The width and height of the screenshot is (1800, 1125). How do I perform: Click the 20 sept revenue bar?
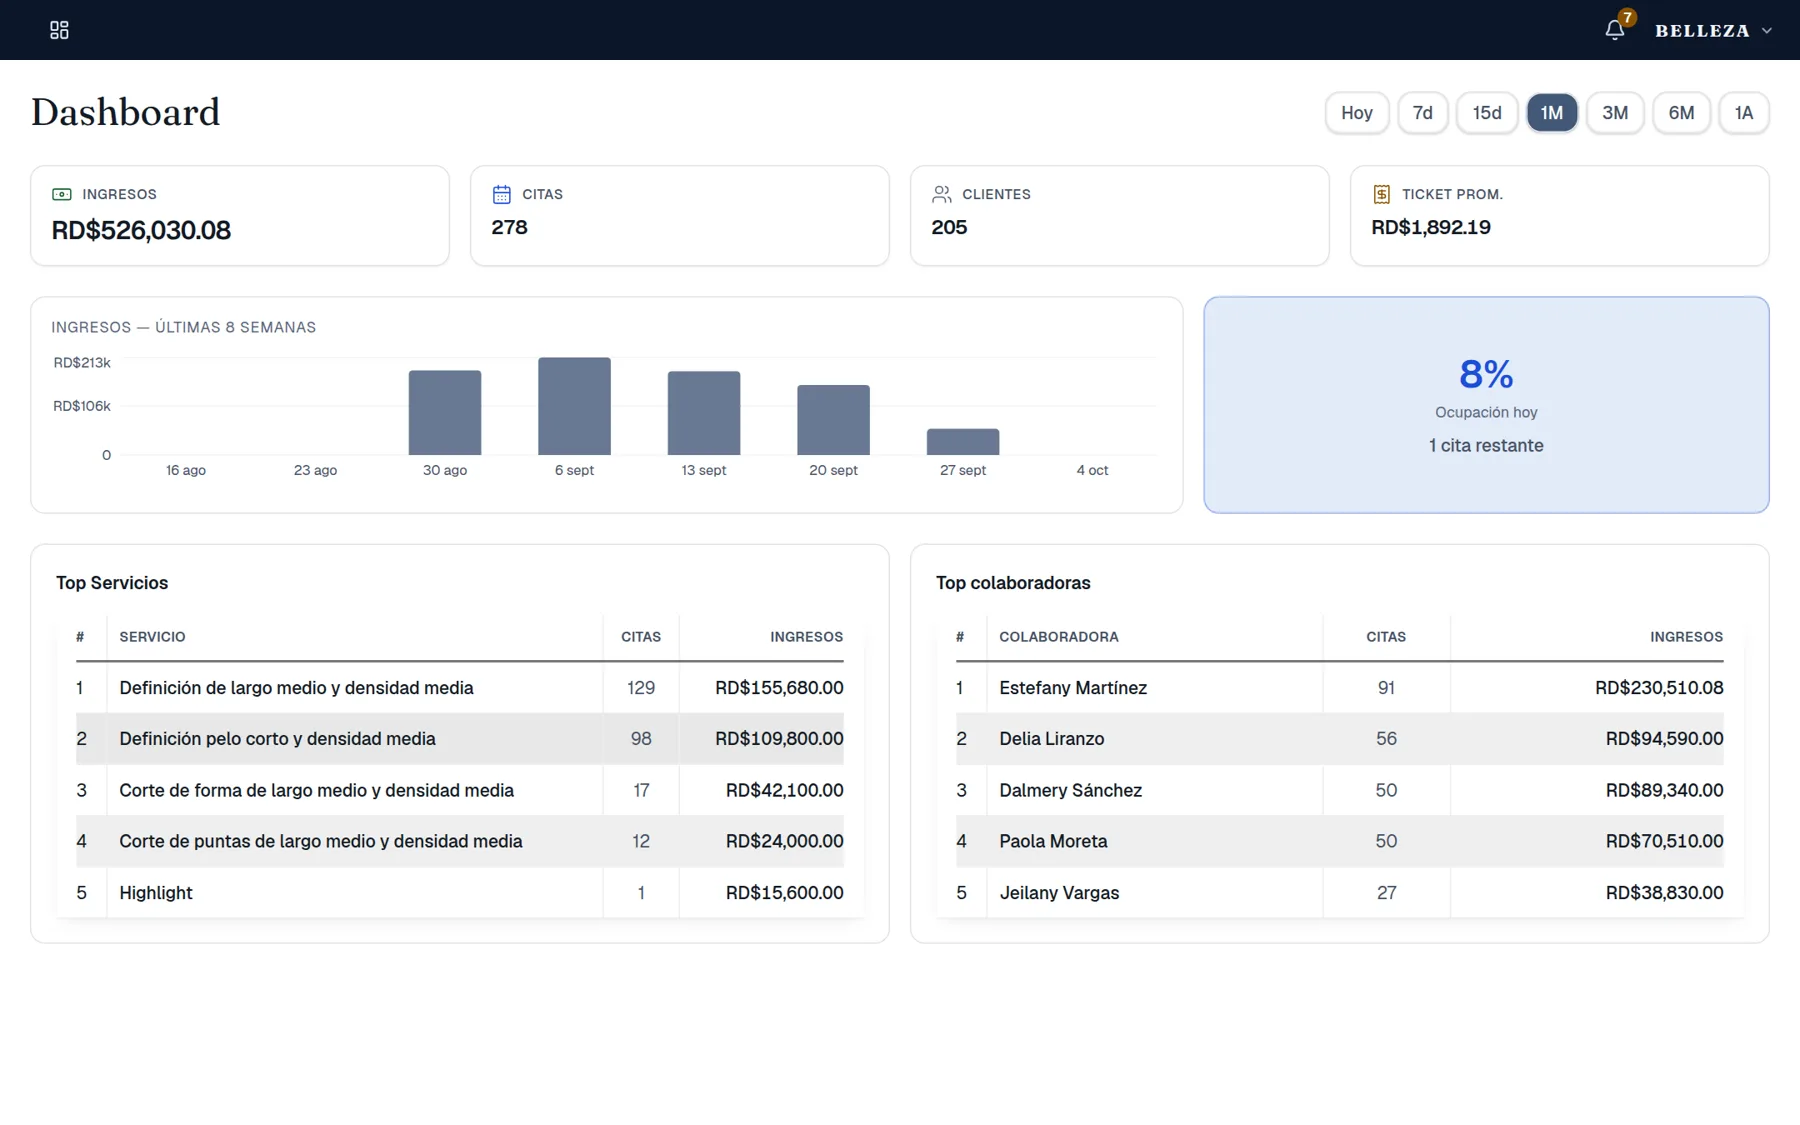pos(833,420)
